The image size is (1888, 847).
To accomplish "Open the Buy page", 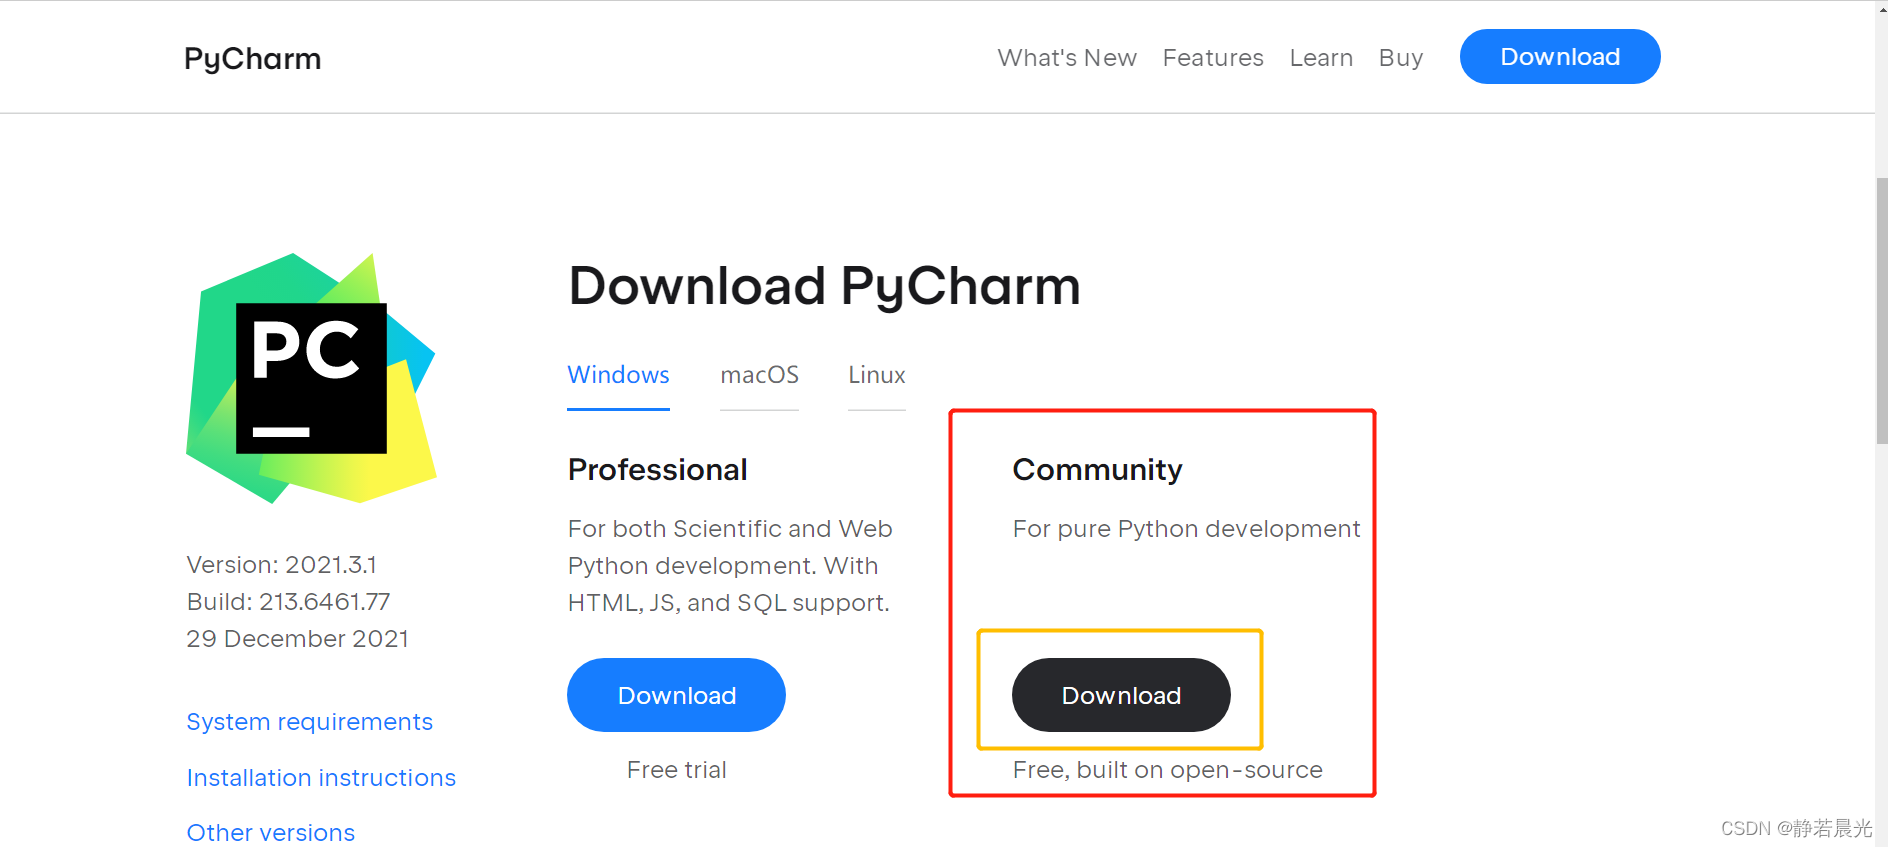I will click(1400, 58).
